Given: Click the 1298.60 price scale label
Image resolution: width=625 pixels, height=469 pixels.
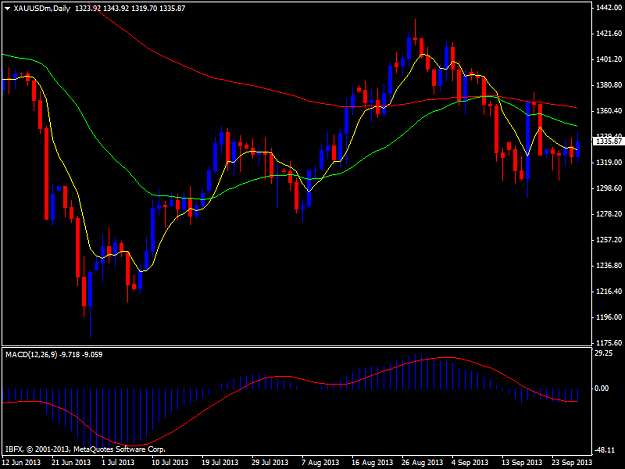Looking at the screenshot, I should tap(609, 188).
